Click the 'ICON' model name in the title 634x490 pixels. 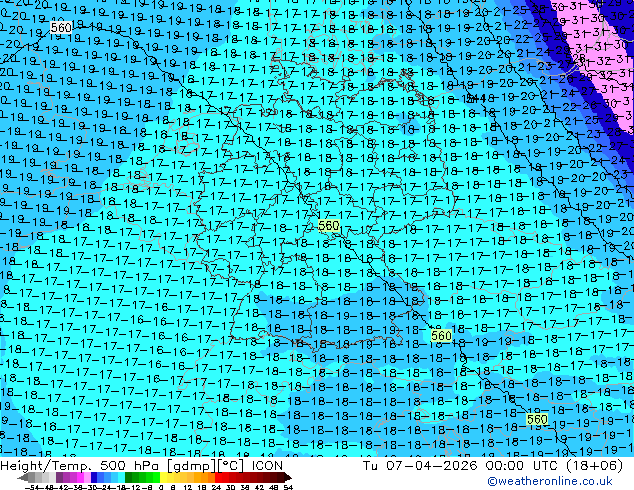coord(267,466)
